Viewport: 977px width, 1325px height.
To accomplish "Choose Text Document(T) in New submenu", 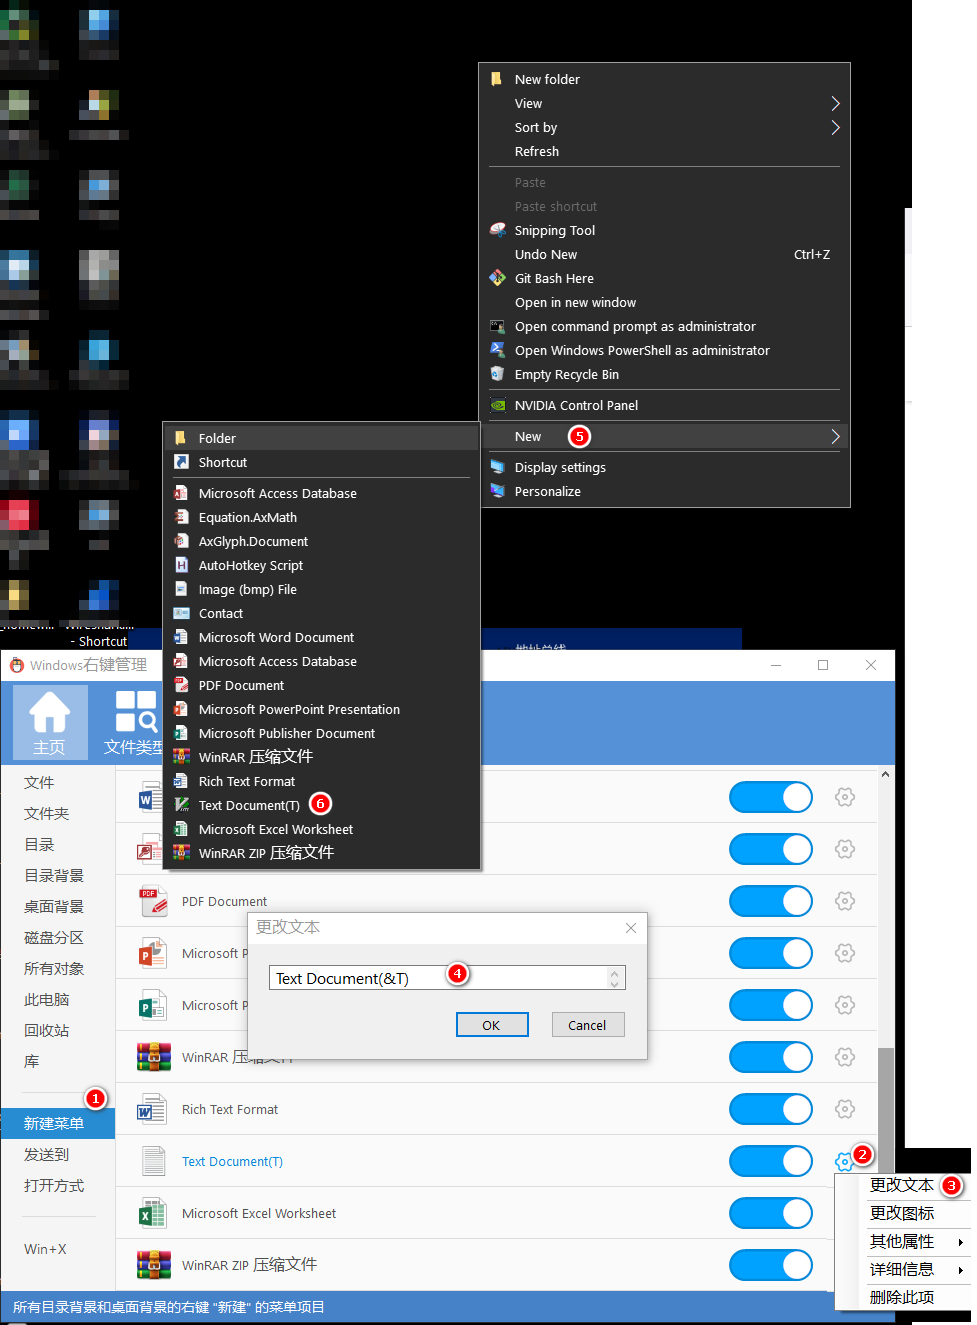I will [249, 805].
